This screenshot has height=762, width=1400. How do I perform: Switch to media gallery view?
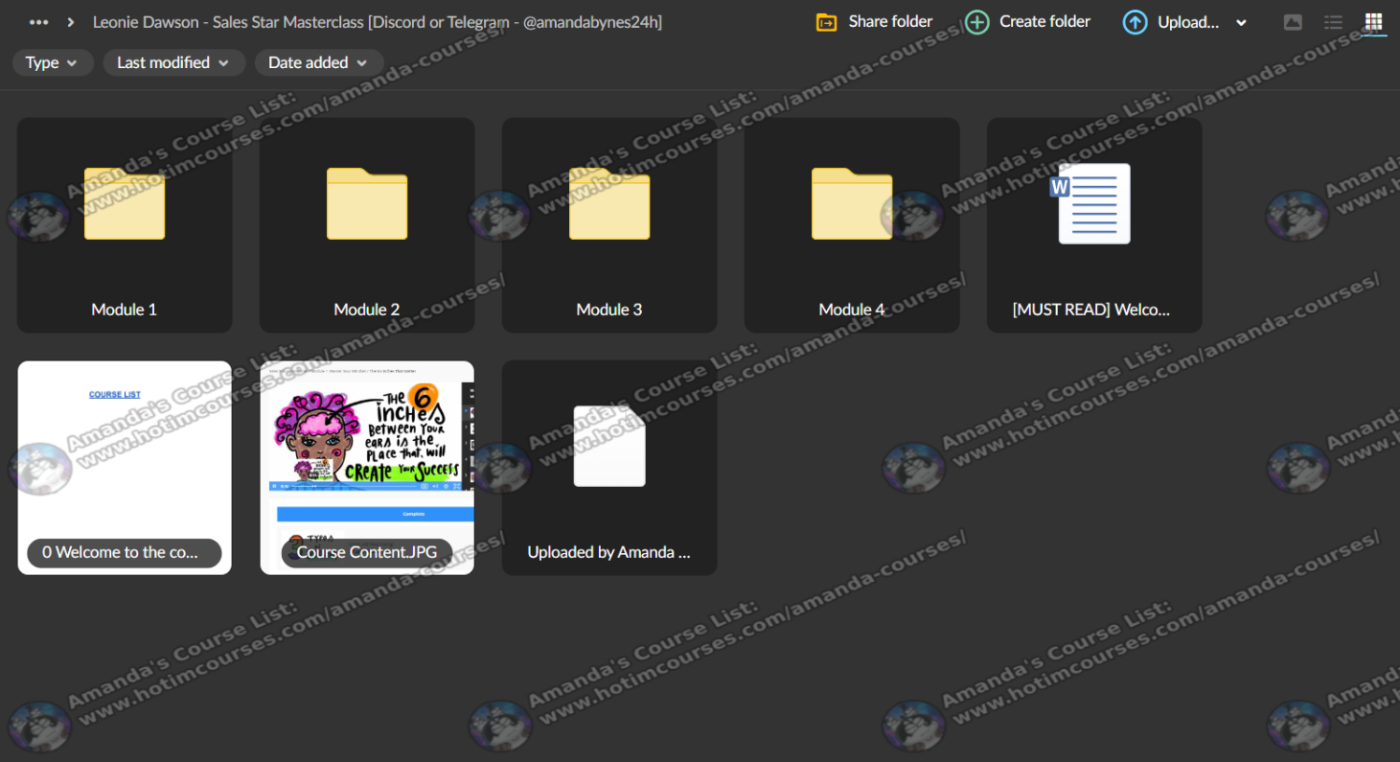pyautogui.click(x=1293, y=22)
